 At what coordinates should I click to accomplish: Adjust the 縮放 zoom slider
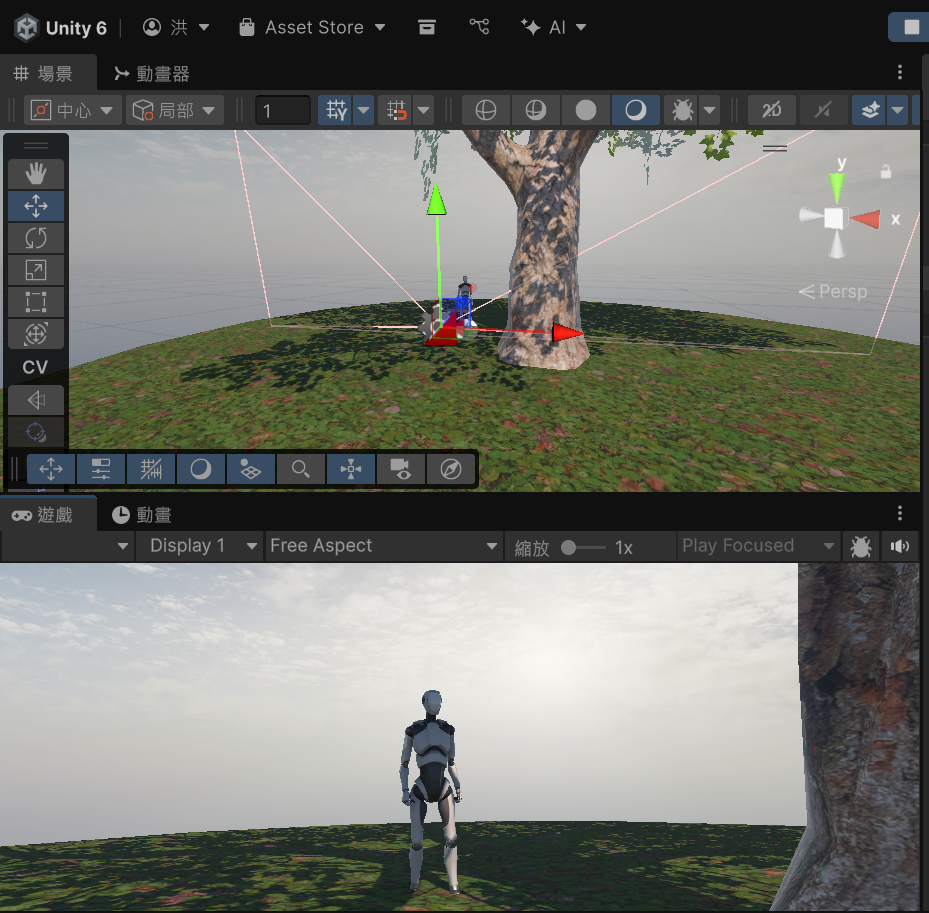click(x=582, y=547)
